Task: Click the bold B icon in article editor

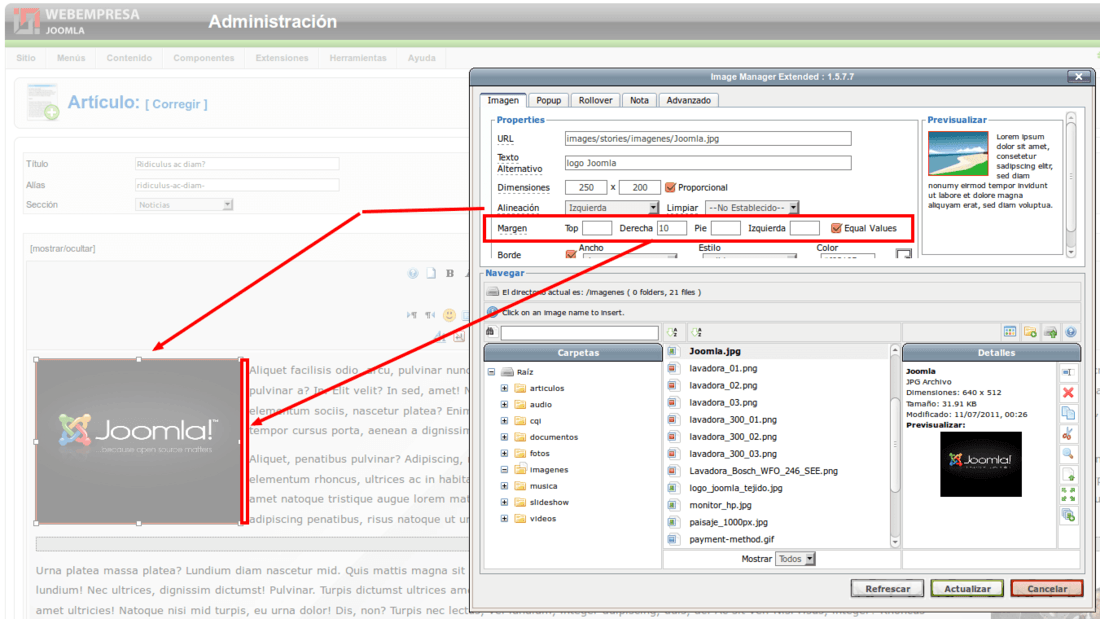Action: (x=450, y=273)
